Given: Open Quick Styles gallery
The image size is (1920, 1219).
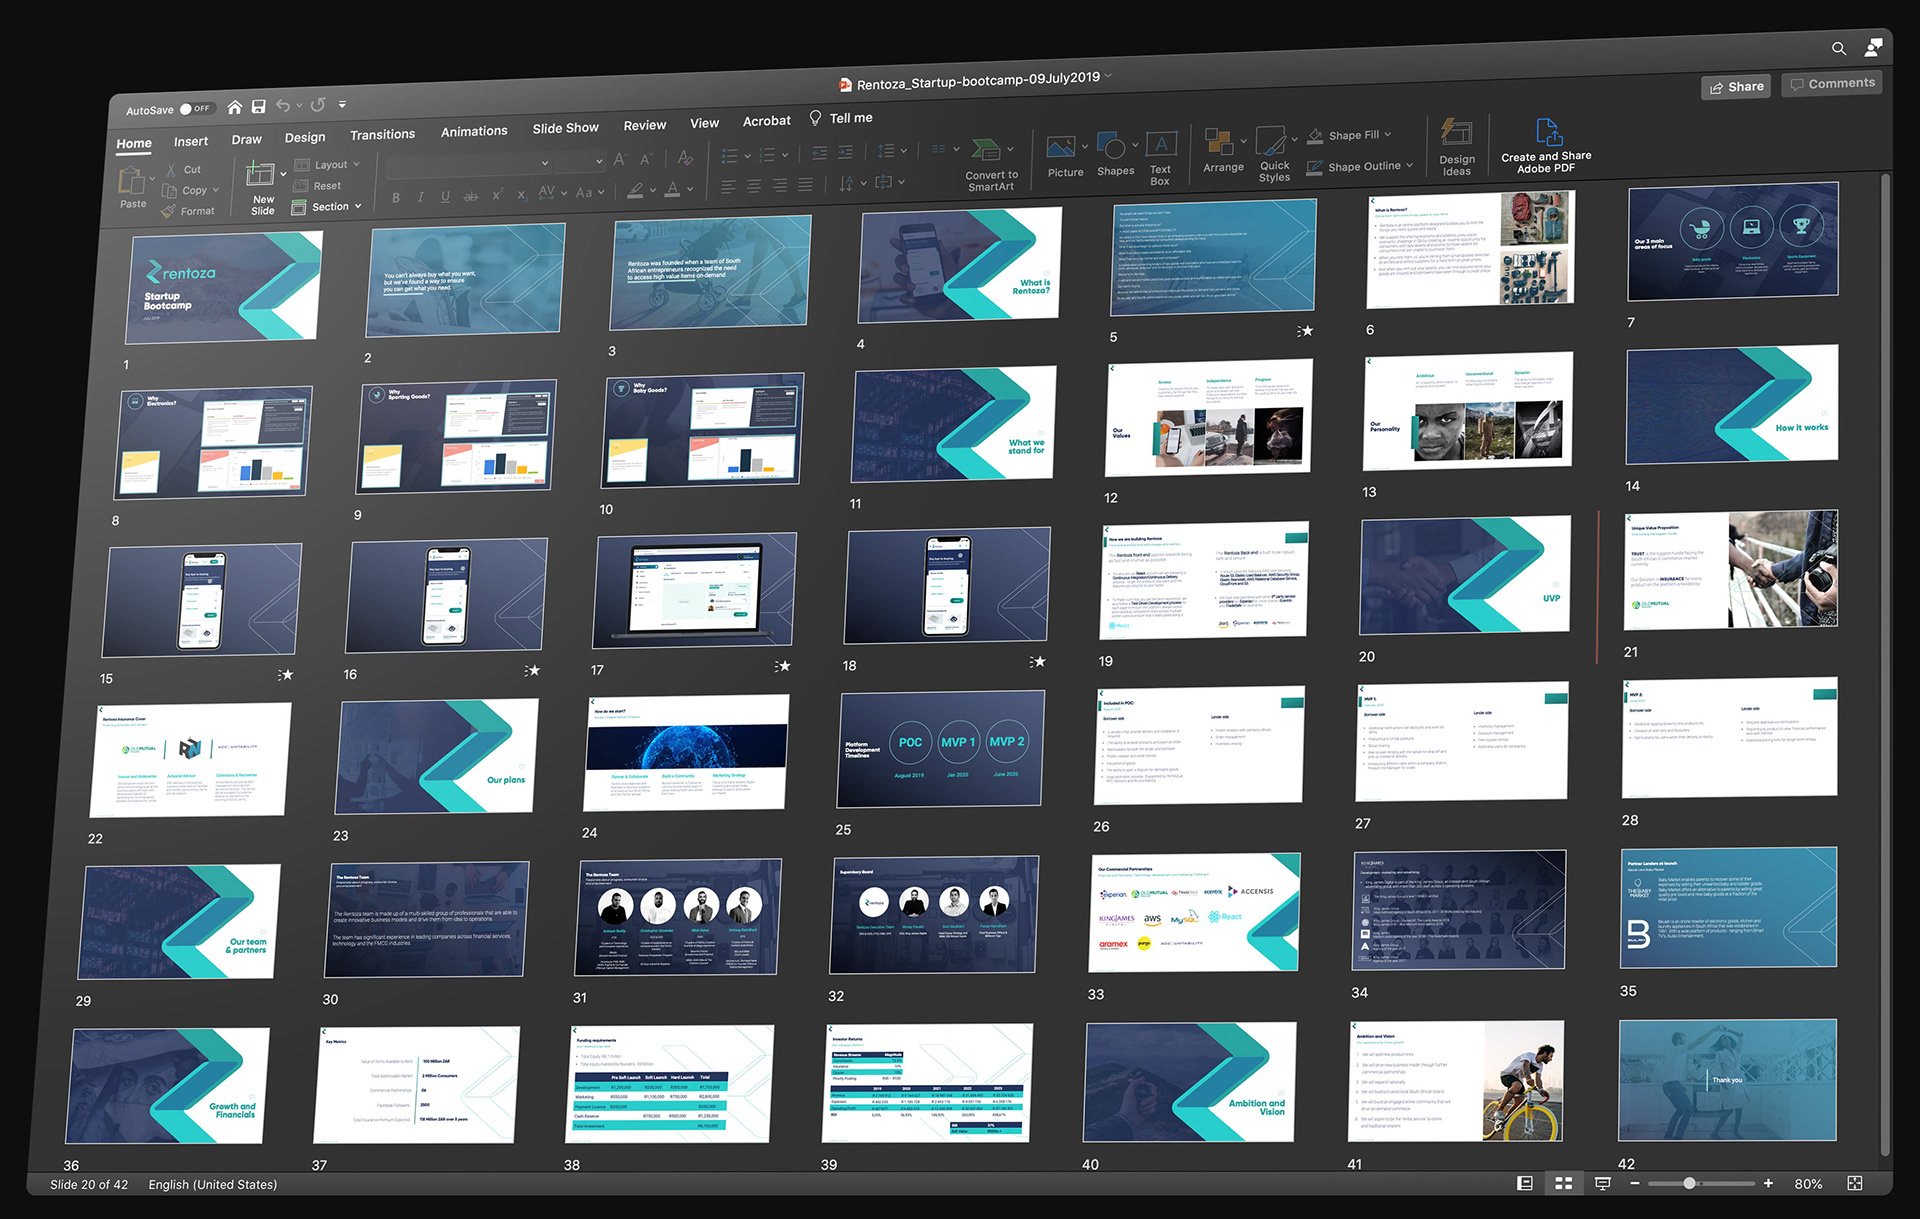Looking at the screenshot, I should click(x=1275, y=153).
